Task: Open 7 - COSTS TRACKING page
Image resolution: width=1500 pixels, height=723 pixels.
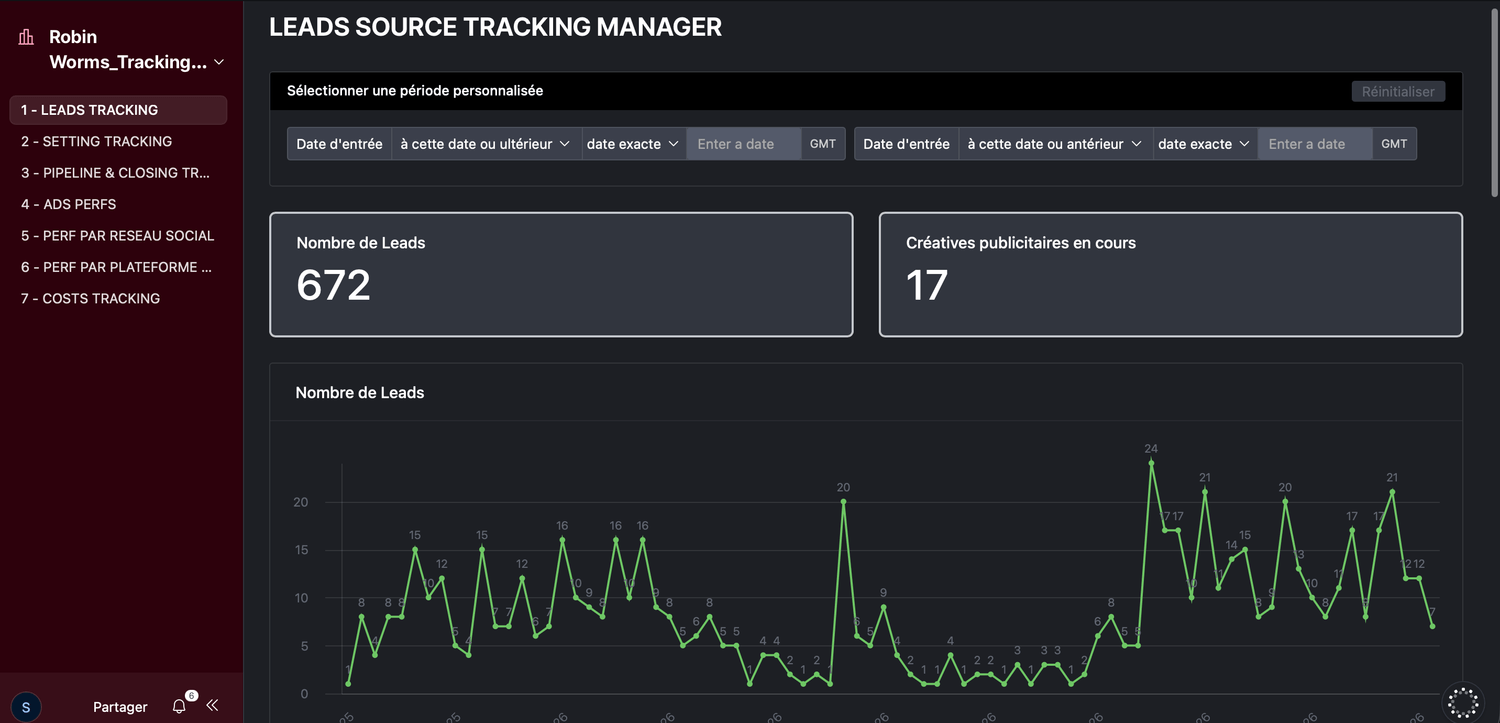Action: 91,298
